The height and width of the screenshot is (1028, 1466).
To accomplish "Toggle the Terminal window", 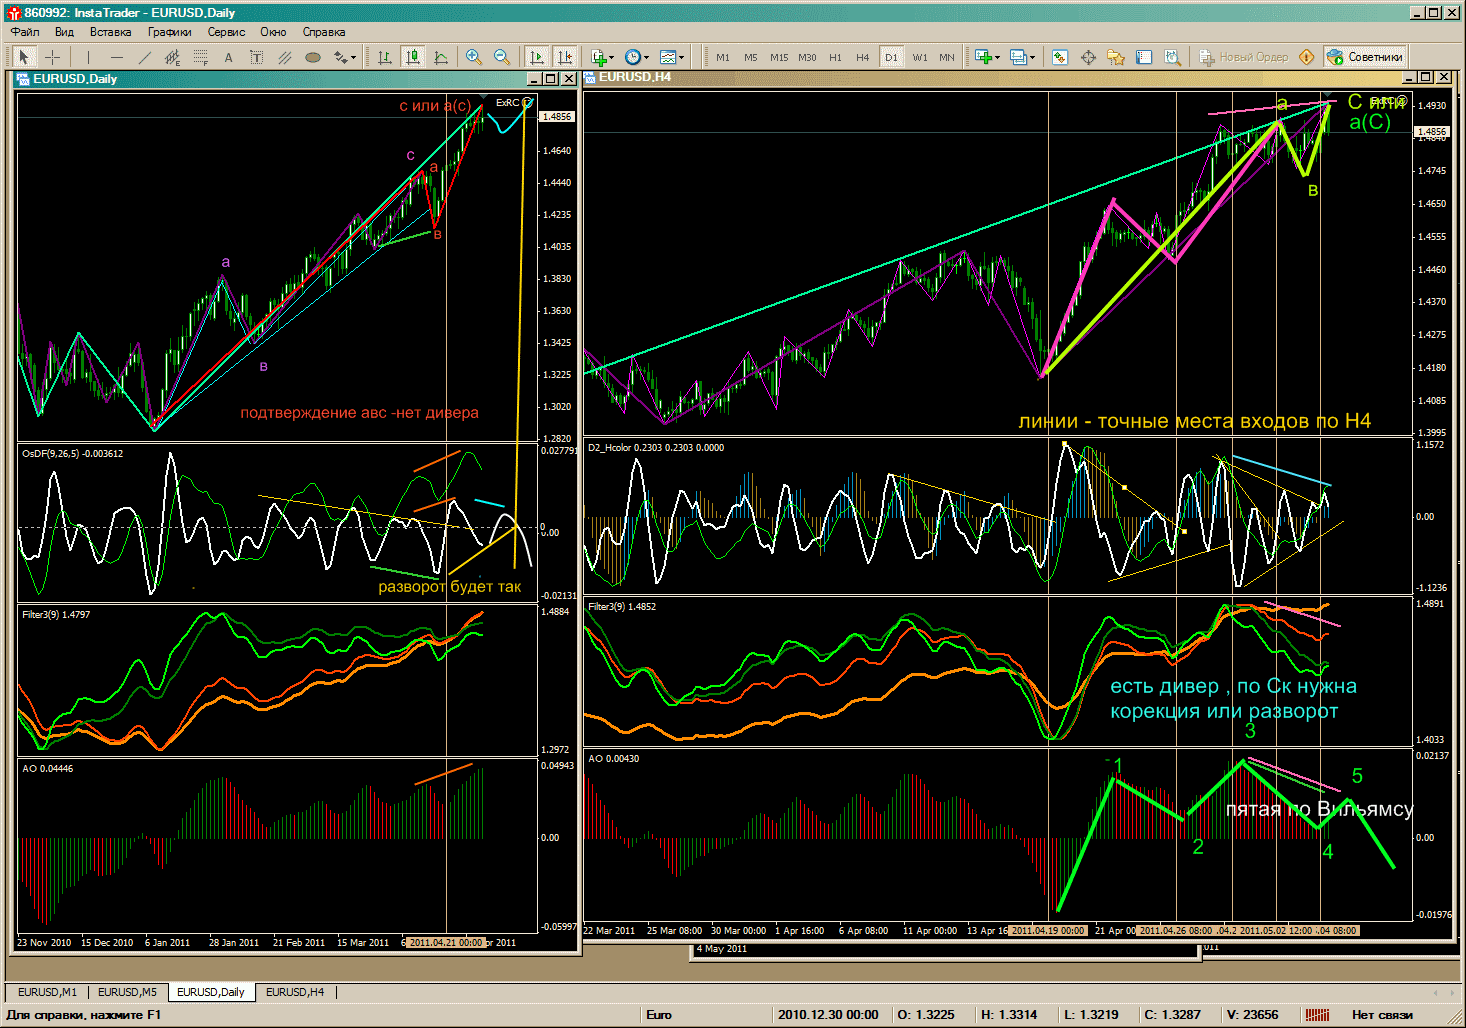I will point(1144,57).
